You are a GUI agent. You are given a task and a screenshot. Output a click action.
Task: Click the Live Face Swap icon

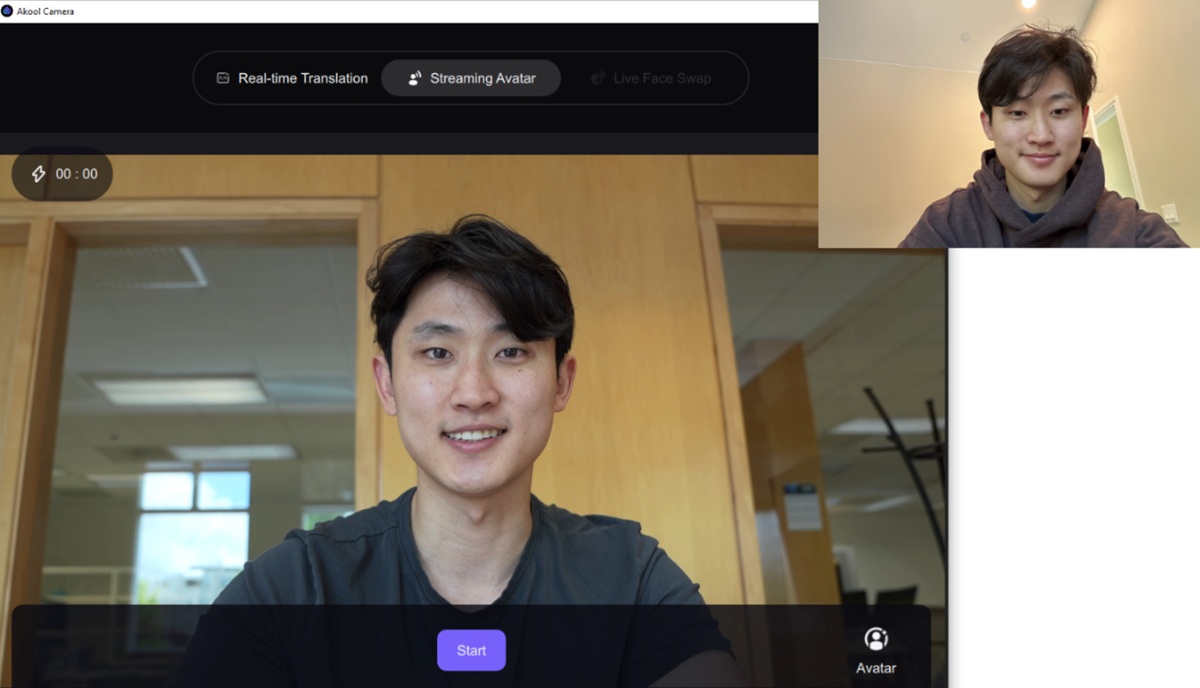point(598,78)
